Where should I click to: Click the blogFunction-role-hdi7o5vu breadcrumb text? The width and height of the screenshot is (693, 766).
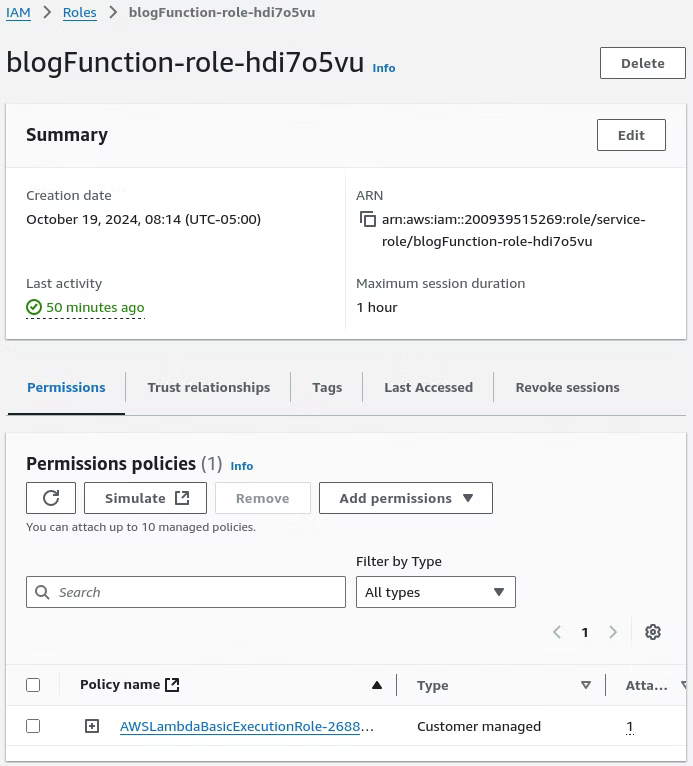click(x=222, y=12)
